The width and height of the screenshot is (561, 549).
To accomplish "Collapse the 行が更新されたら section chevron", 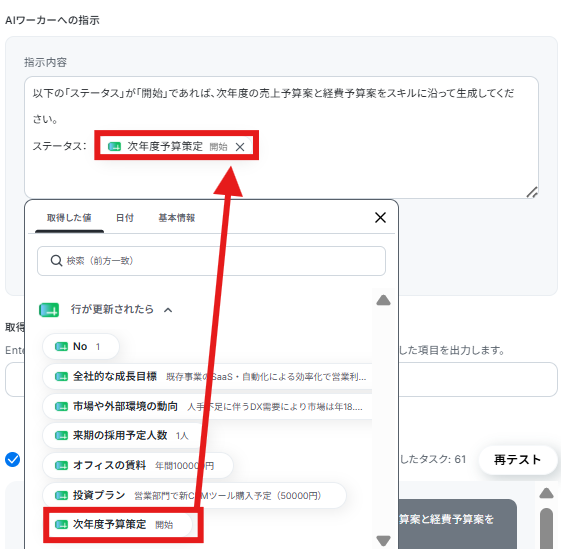I will [x=168, y=310].
